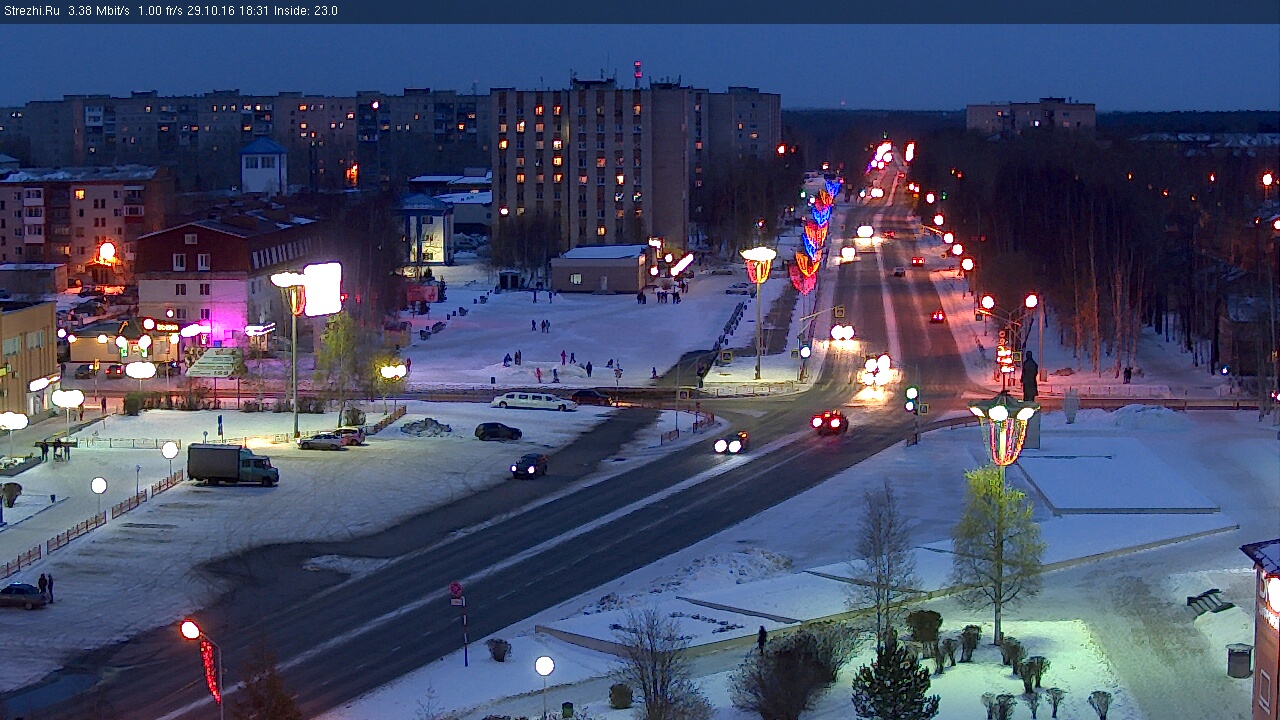Click the 18:31 time stamp
Viewport: 1280px width, 720px height.
tap(254, 11)
